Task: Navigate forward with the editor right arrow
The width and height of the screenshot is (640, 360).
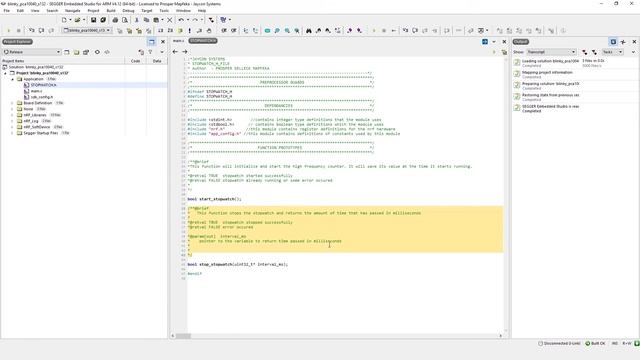Action: (x=184, y=52)
